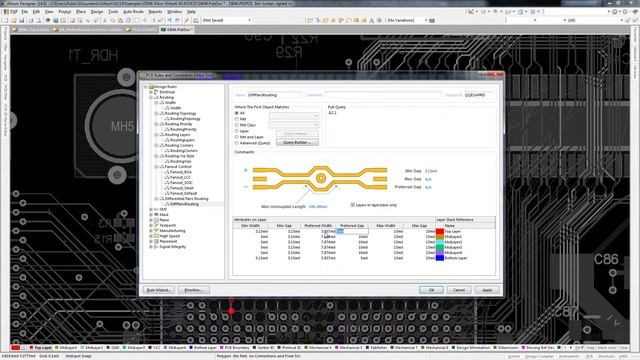This screenshot has width=640, height=360.
Task: Collapse the Fanout Control node
Action: [x=156, y=167]
